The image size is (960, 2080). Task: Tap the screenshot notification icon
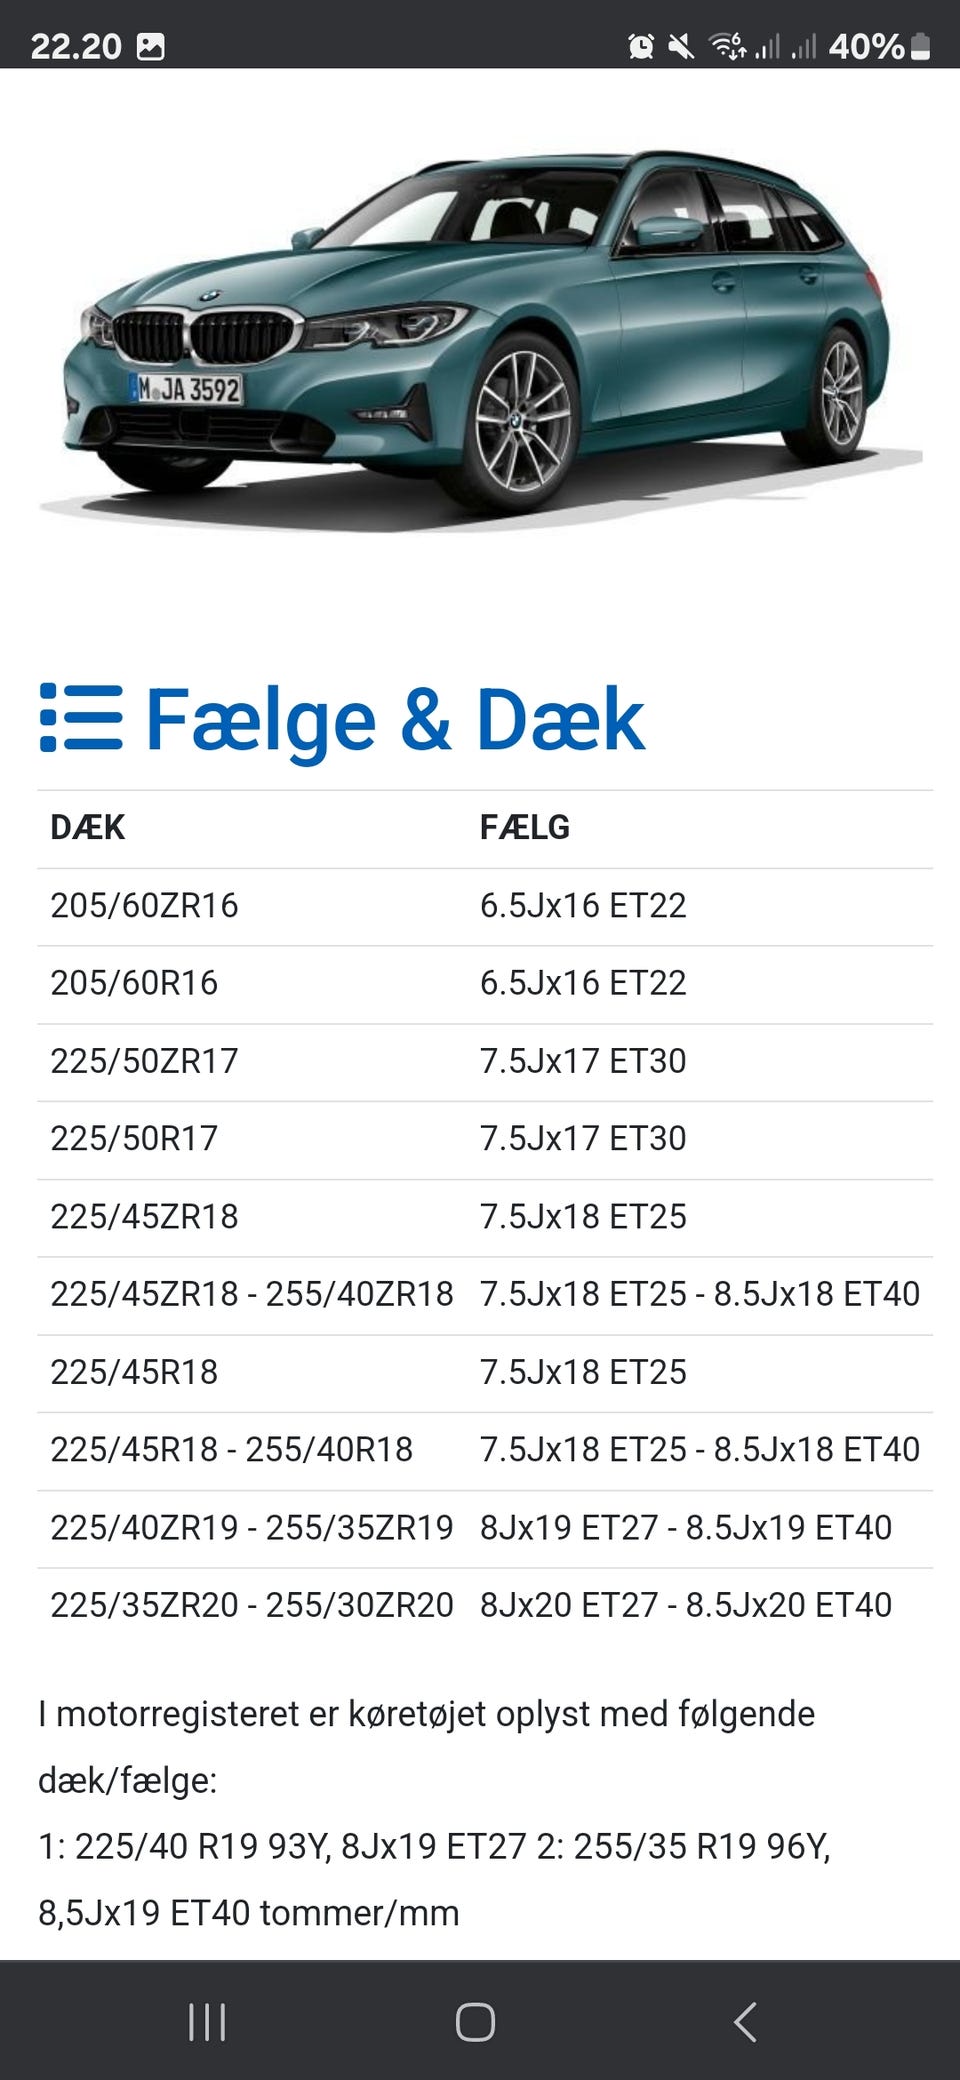click(x=151, y=46)
